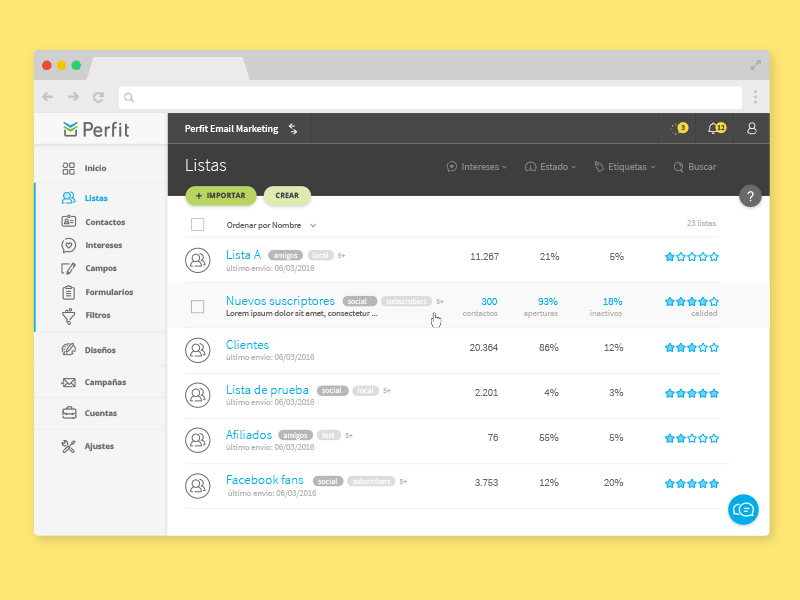Click the browser address bar
800x600 pixels.
(430, 97)
